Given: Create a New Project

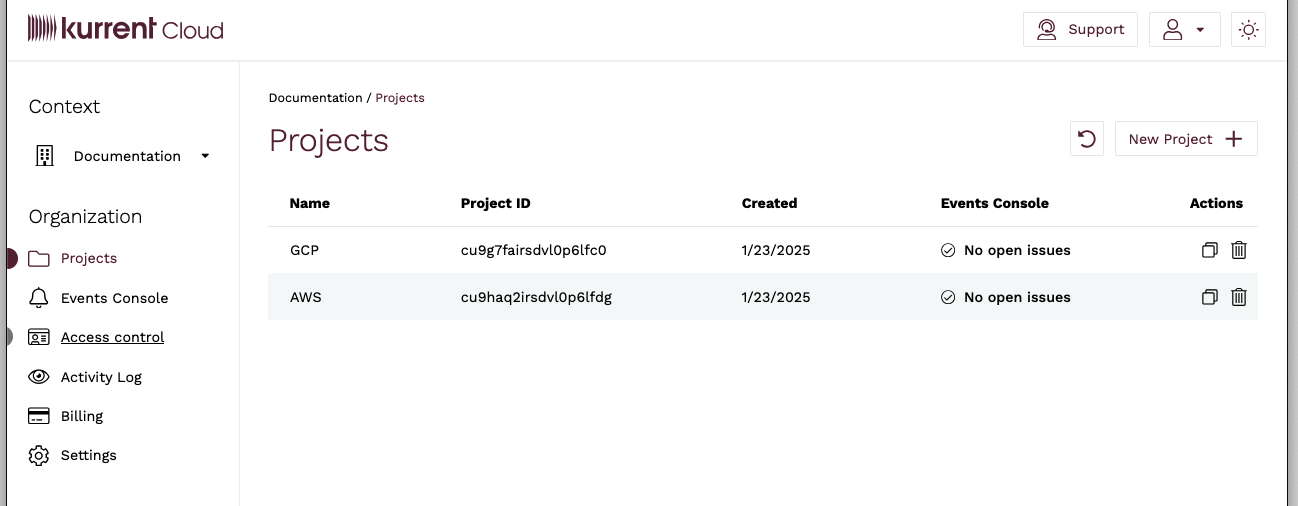Looking at the screenshot, I should tap(1185, 139).
